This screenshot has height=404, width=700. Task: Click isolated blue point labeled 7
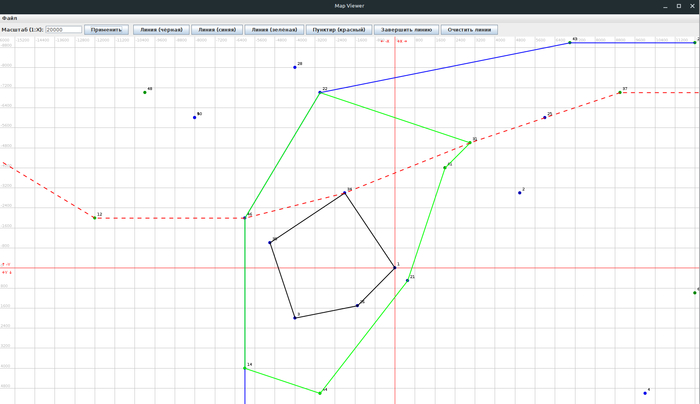[520, 192]
